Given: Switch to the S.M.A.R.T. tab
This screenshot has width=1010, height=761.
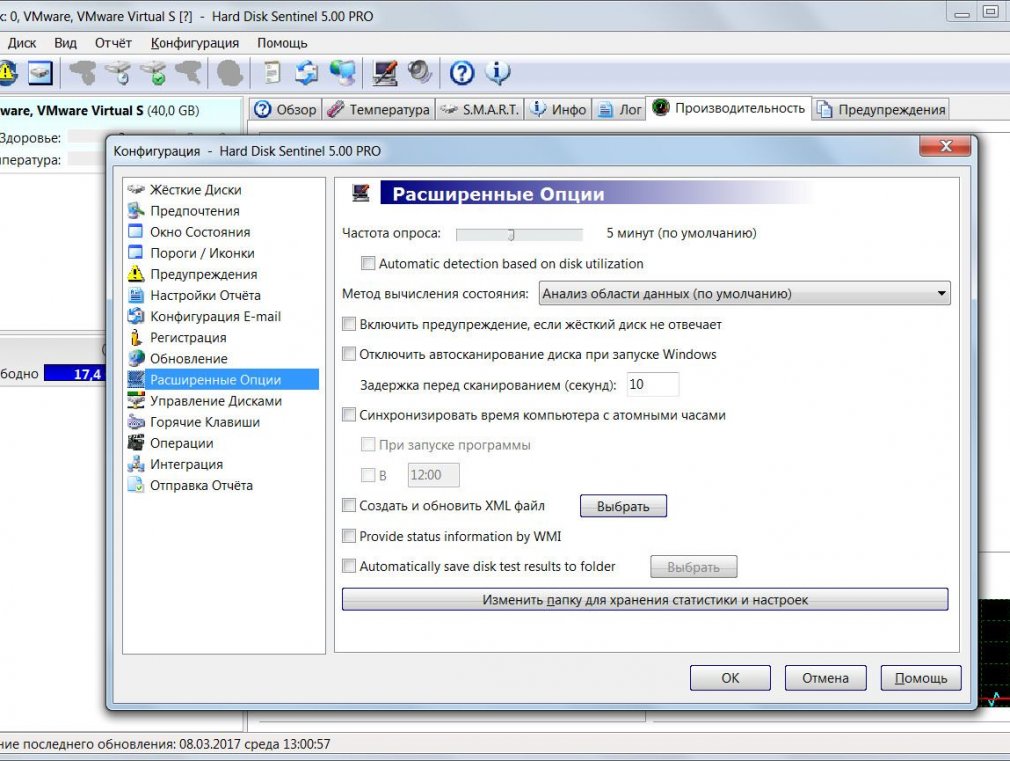Looking at the screenshot, I should (x=480, y=110).
